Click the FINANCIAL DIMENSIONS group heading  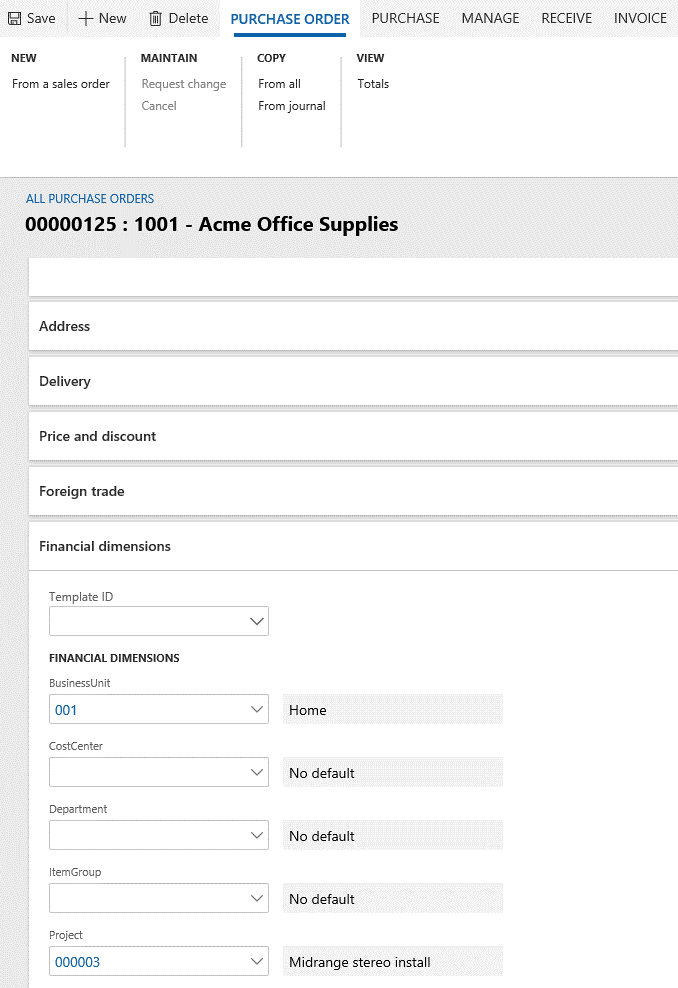[x=114, y=658]
